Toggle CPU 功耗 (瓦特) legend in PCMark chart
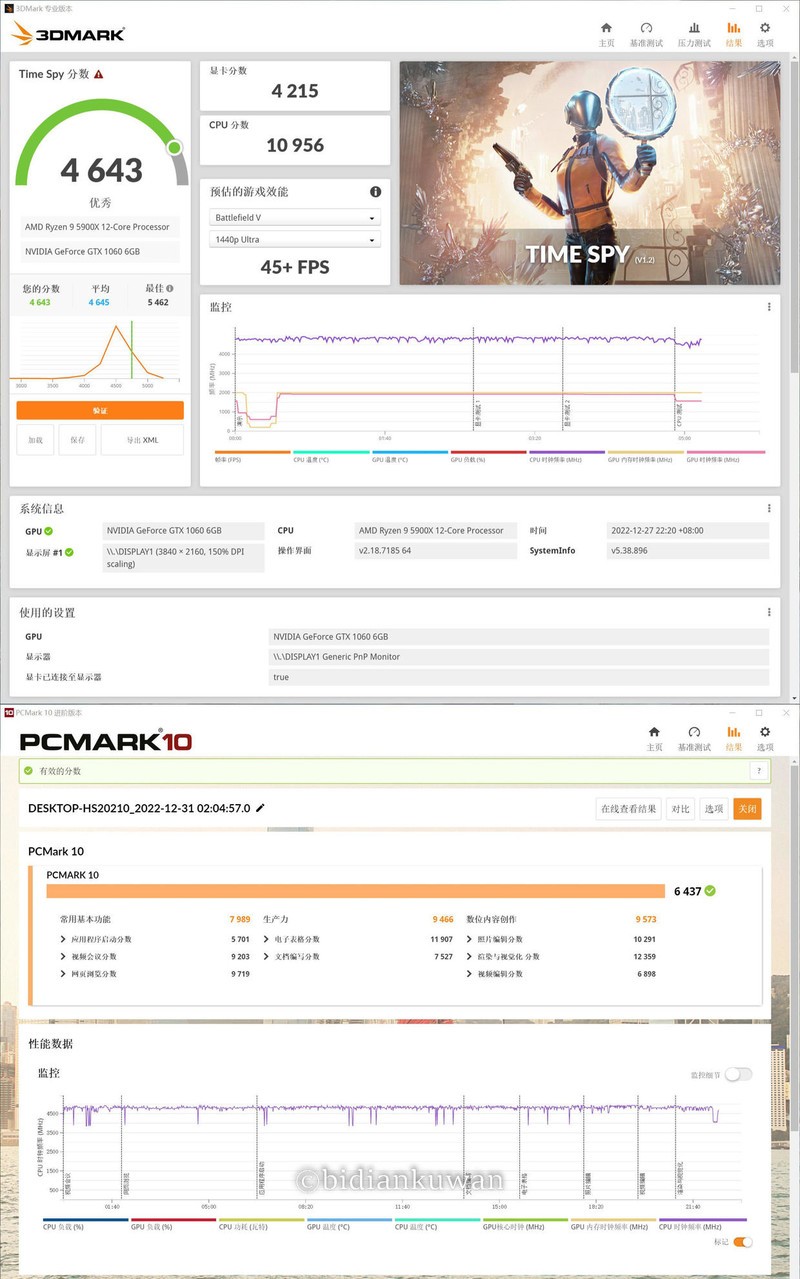The width and height of the screenshot is (800, 1279). pos(261,1223)
